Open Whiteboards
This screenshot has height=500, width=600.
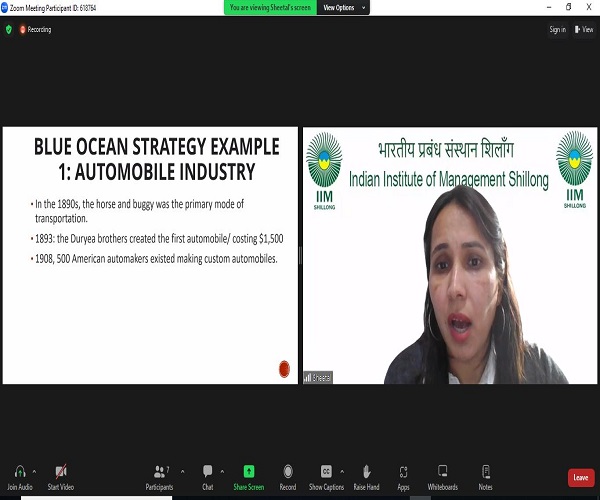tap(443, 477)
